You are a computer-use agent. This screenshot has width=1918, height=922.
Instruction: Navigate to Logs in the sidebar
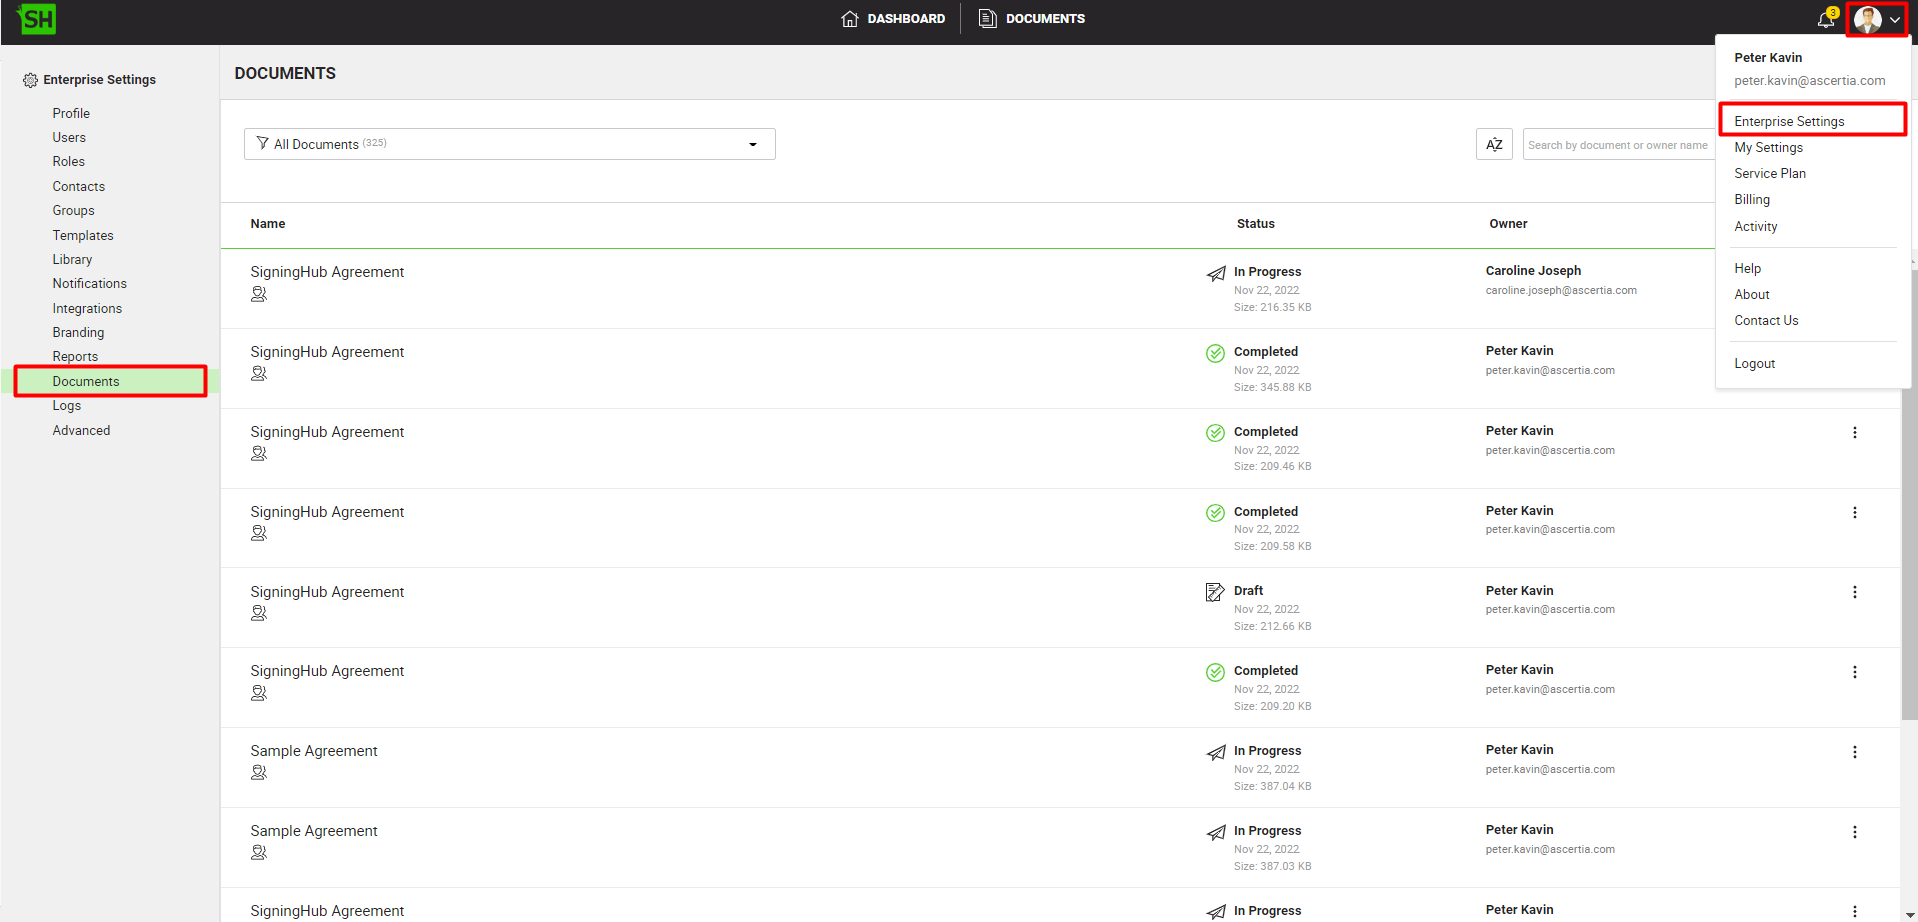tap(67, 405)
